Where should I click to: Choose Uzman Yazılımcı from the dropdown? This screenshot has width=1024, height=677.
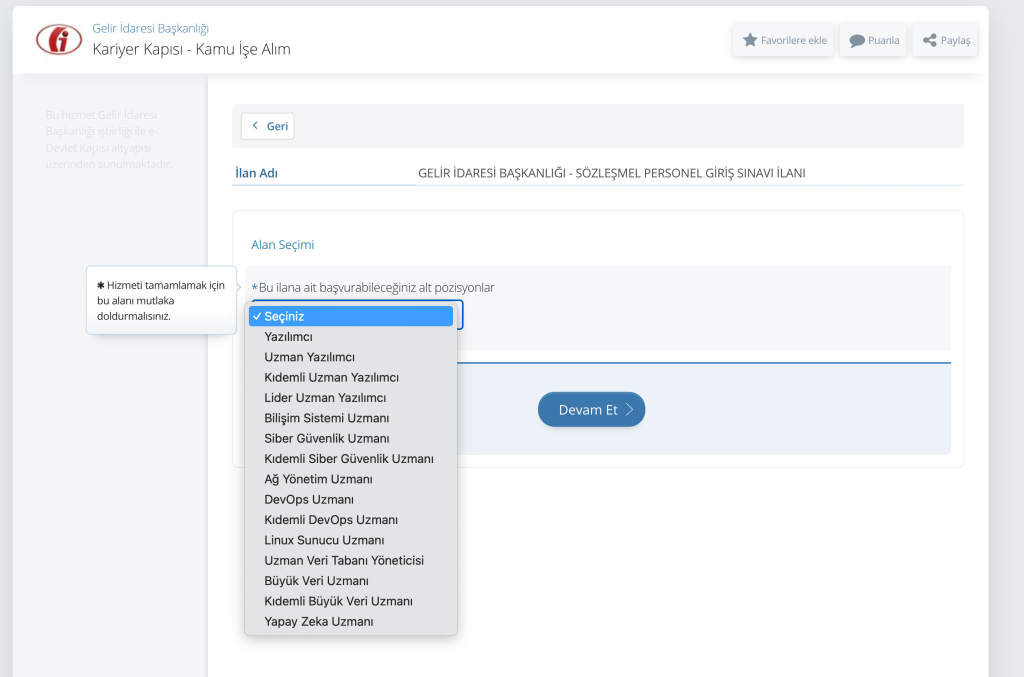(309, 357)
